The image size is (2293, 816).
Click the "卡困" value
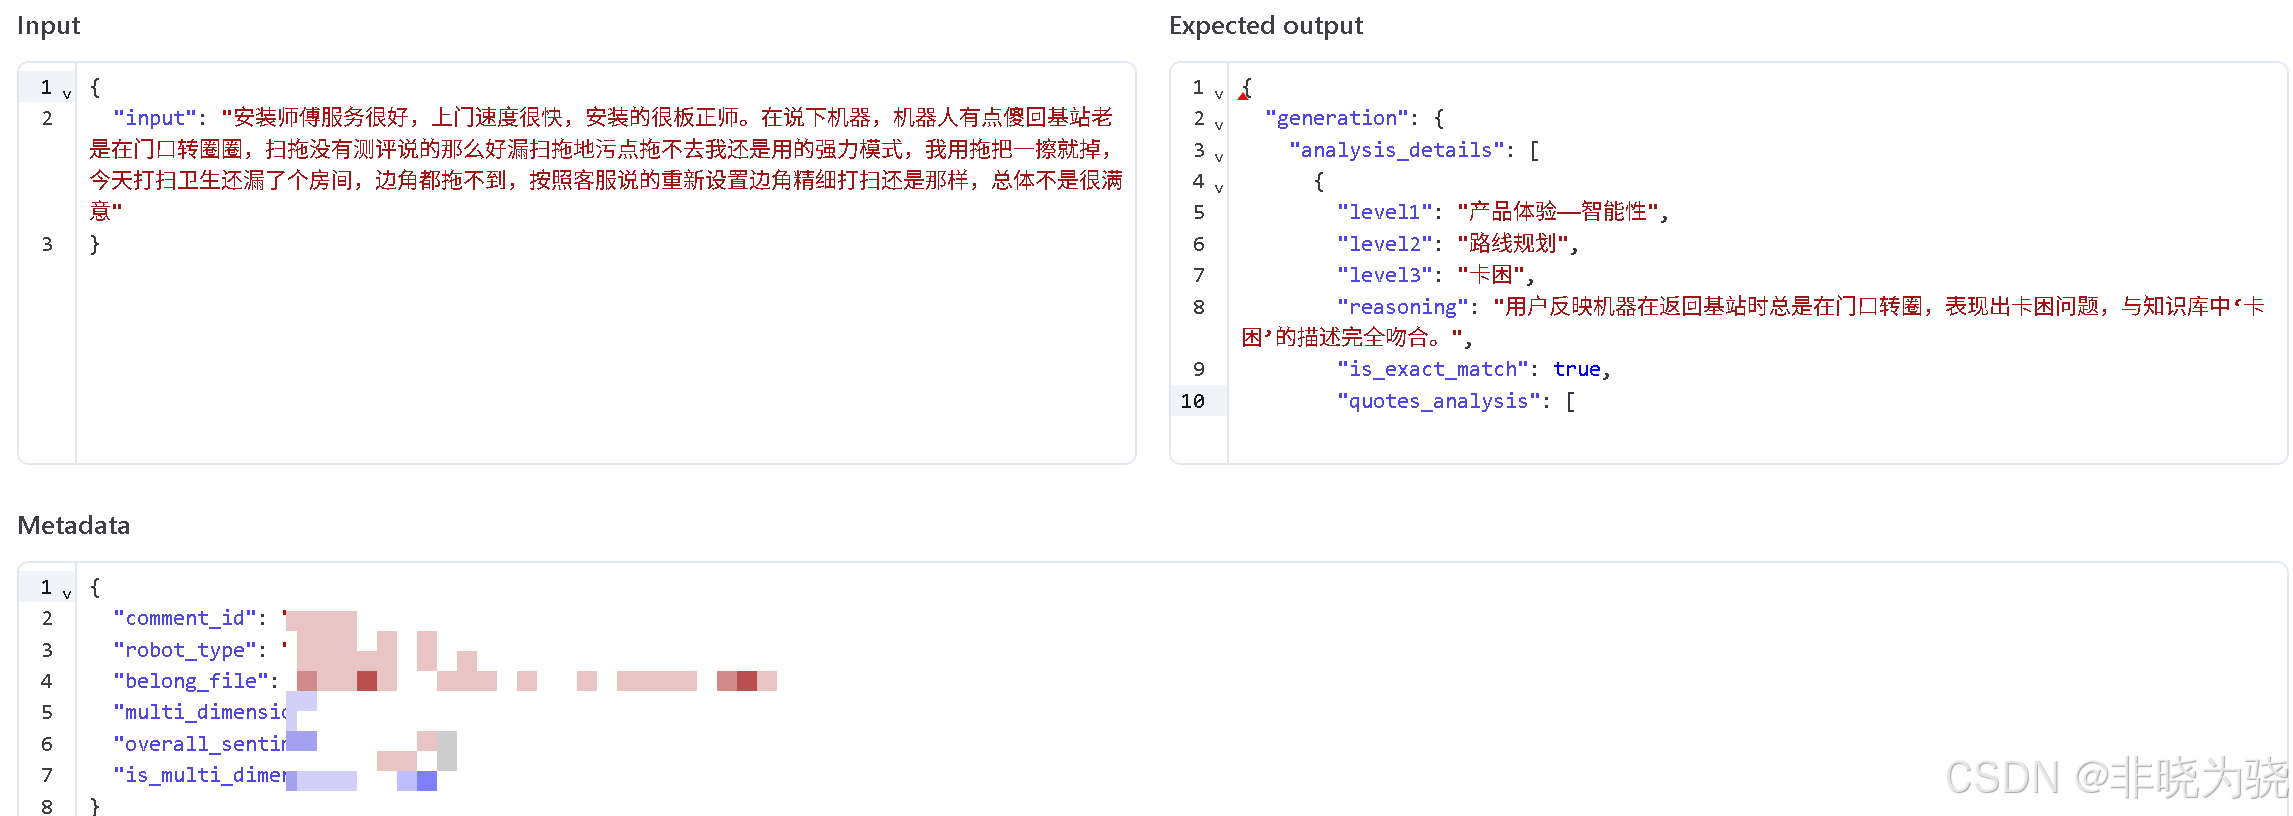pos(1490,275)
